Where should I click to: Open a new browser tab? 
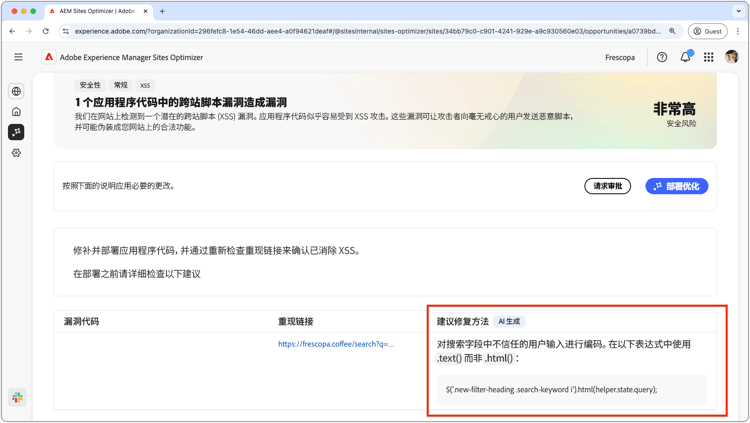click(162, 11)
